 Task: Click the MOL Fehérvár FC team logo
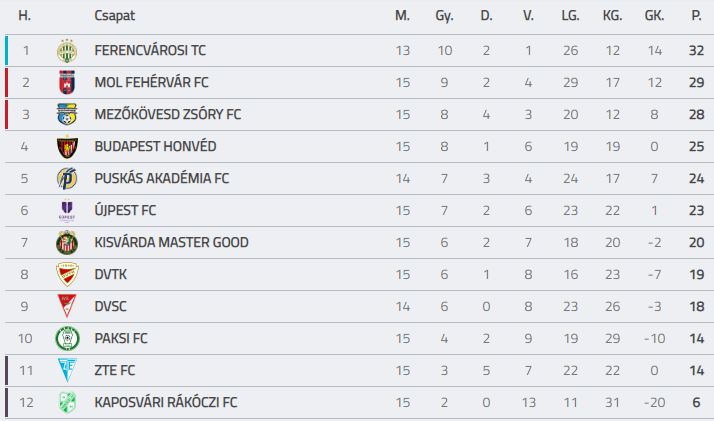tap(67, 82)
